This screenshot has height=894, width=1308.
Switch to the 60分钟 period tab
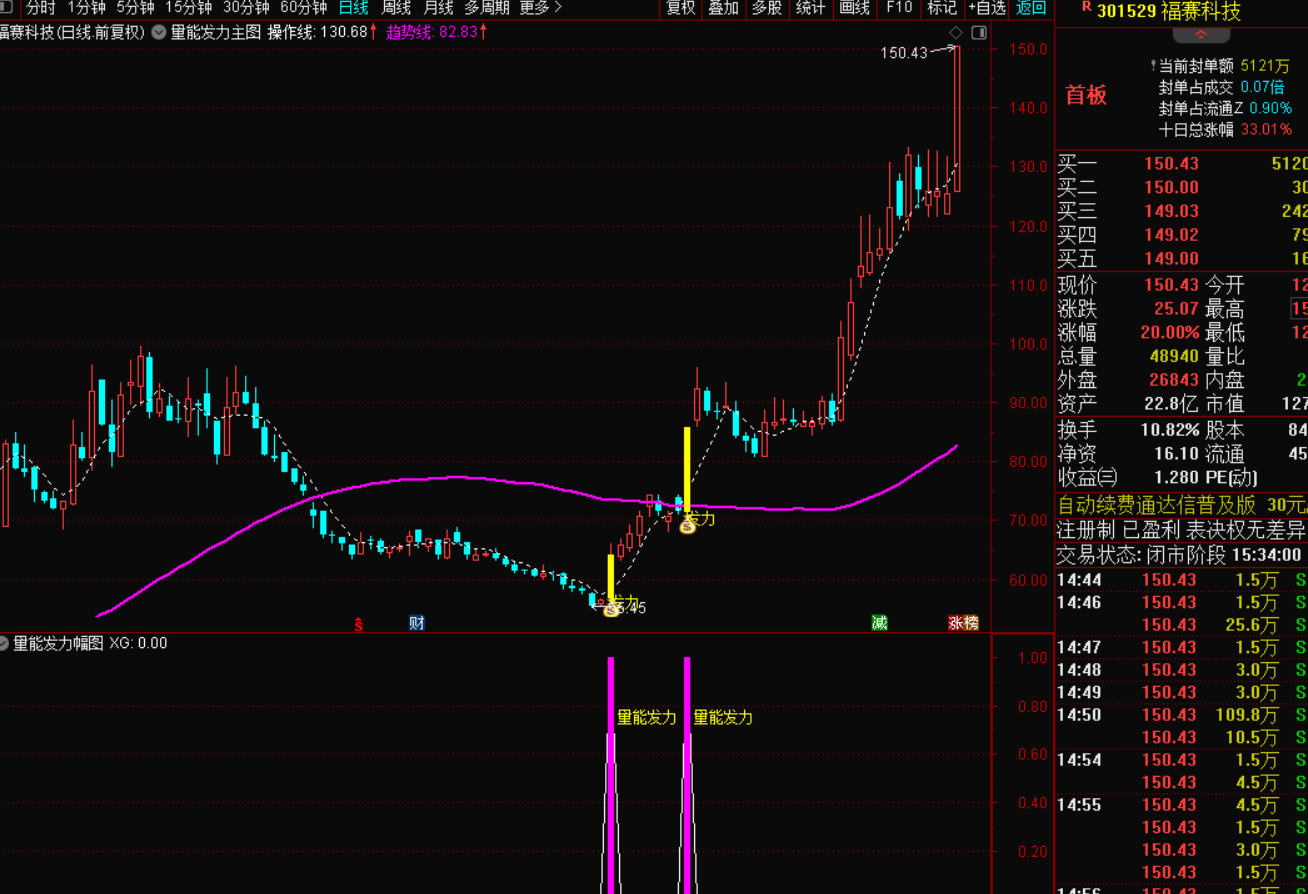click(303, 8)
